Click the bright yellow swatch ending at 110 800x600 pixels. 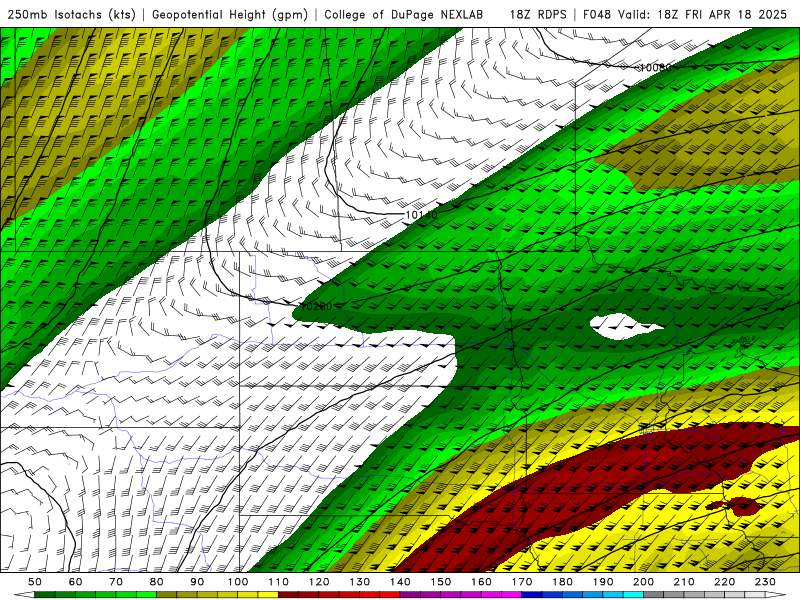268,595
